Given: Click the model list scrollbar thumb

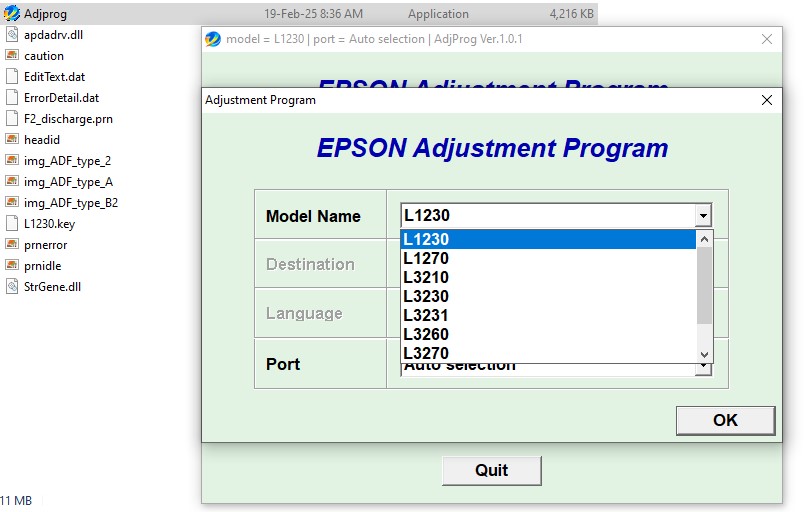Looking at the screenshot, I should click(704, 286).
